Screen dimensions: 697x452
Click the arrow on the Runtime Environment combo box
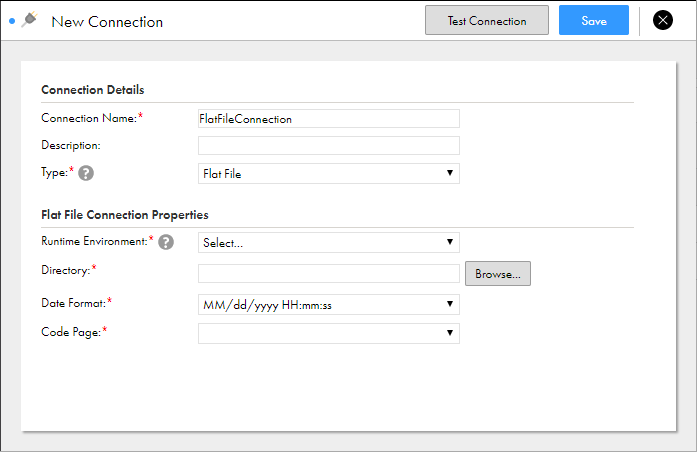click(x=450, y=242)
